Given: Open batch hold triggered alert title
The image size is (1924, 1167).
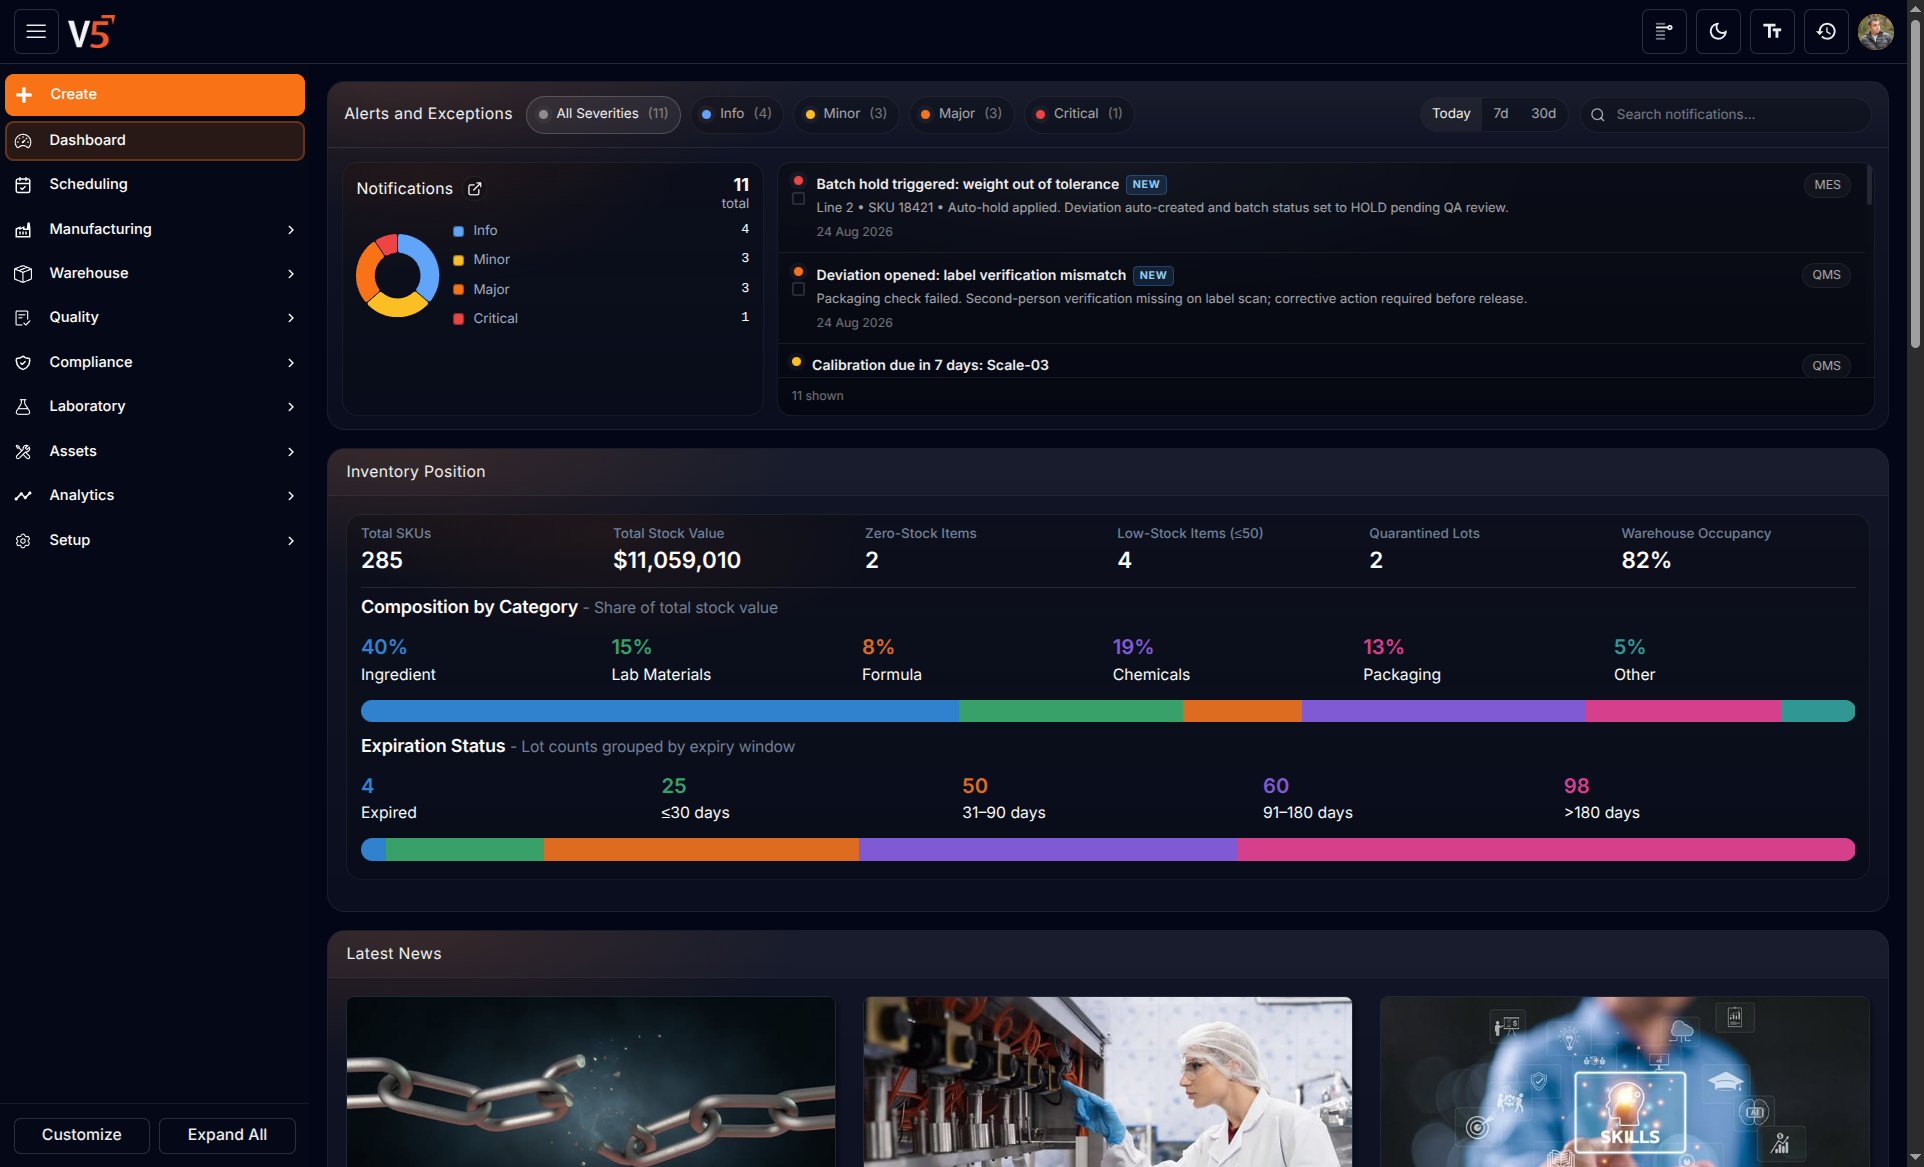Looking at the screenshot, I should (x=967, y=185).
